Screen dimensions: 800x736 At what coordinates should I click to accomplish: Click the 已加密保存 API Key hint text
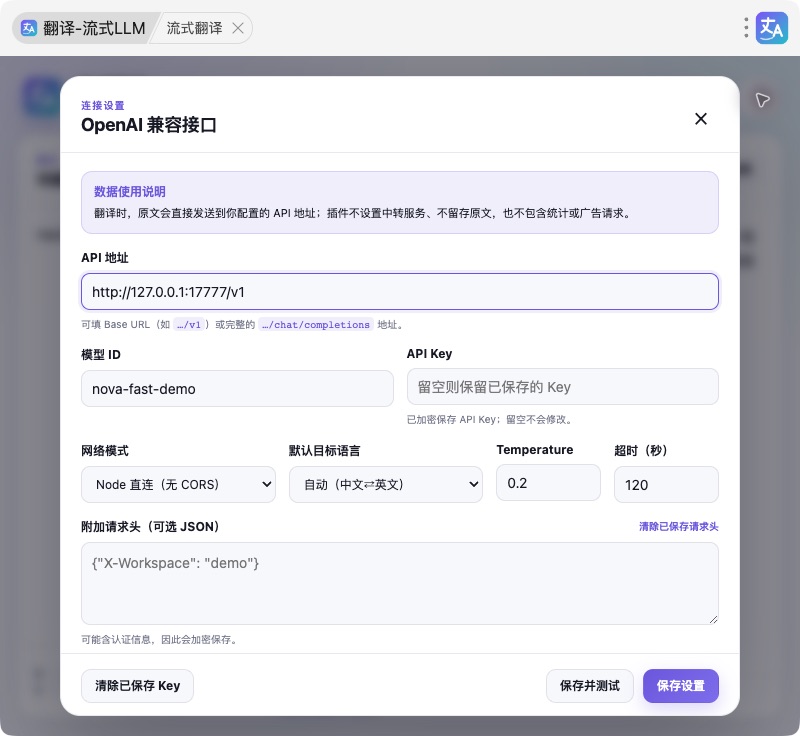(x=491, y=420)
